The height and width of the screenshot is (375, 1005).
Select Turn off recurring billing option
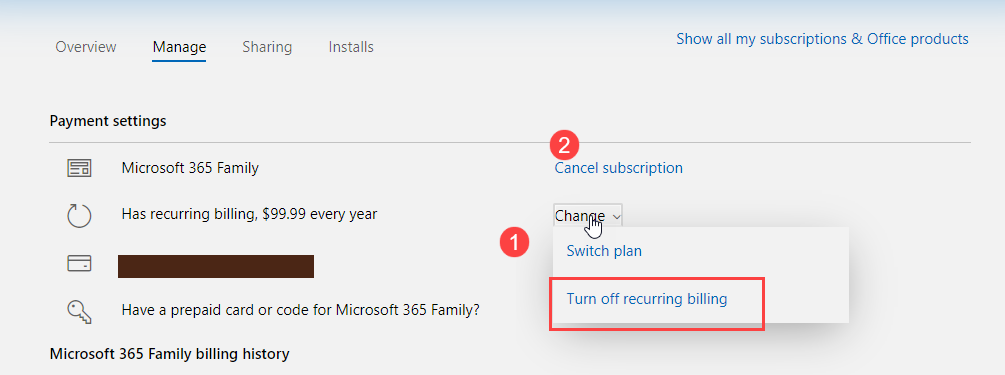pyautogui.click(x=647, y=299)
